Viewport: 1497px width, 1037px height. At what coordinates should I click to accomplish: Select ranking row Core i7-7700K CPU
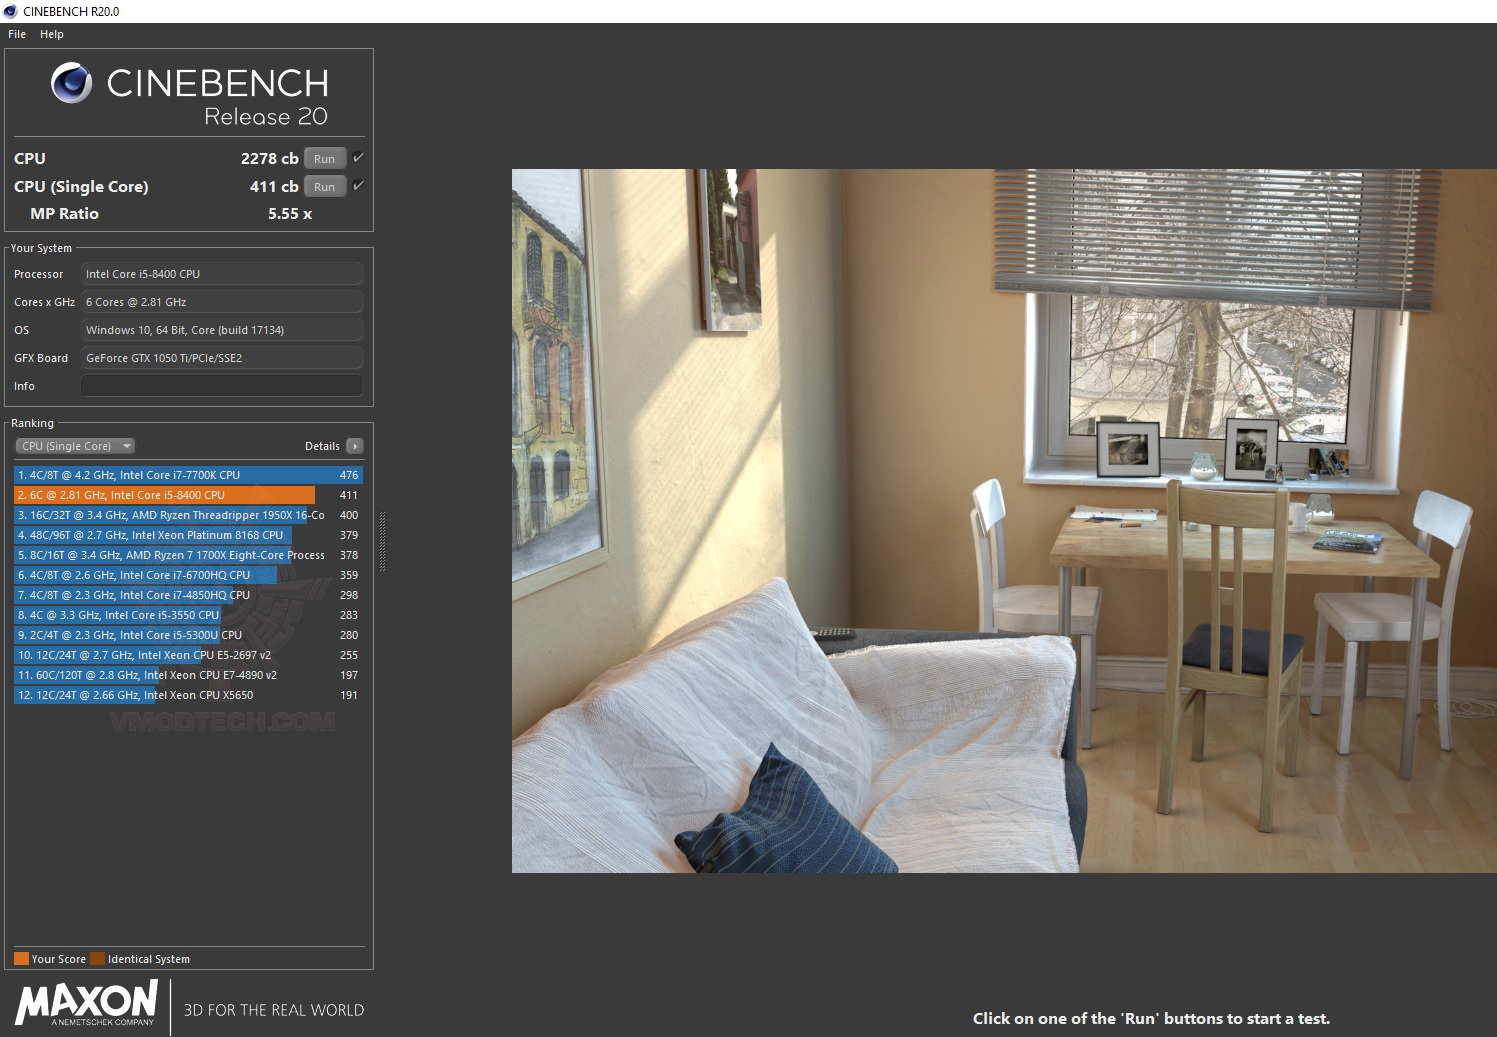click(188, 475)
